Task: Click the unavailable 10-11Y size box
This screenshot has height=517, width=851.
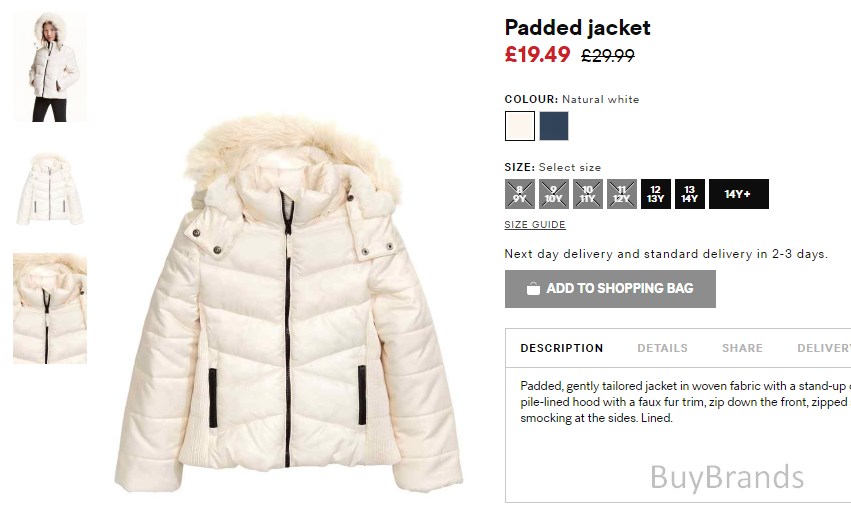Action: (587, 194)
